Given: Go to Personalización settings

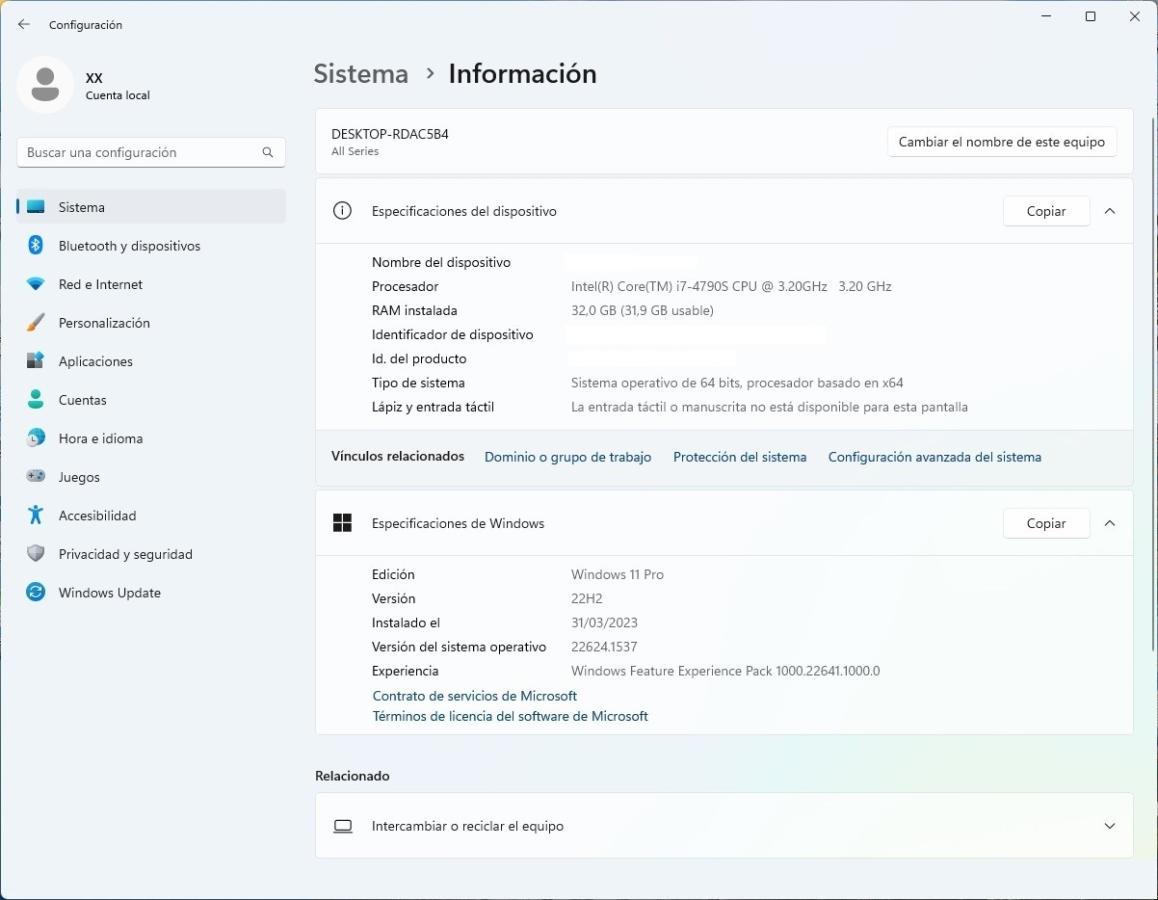Looking at the screenshot, I should (104, 323).
